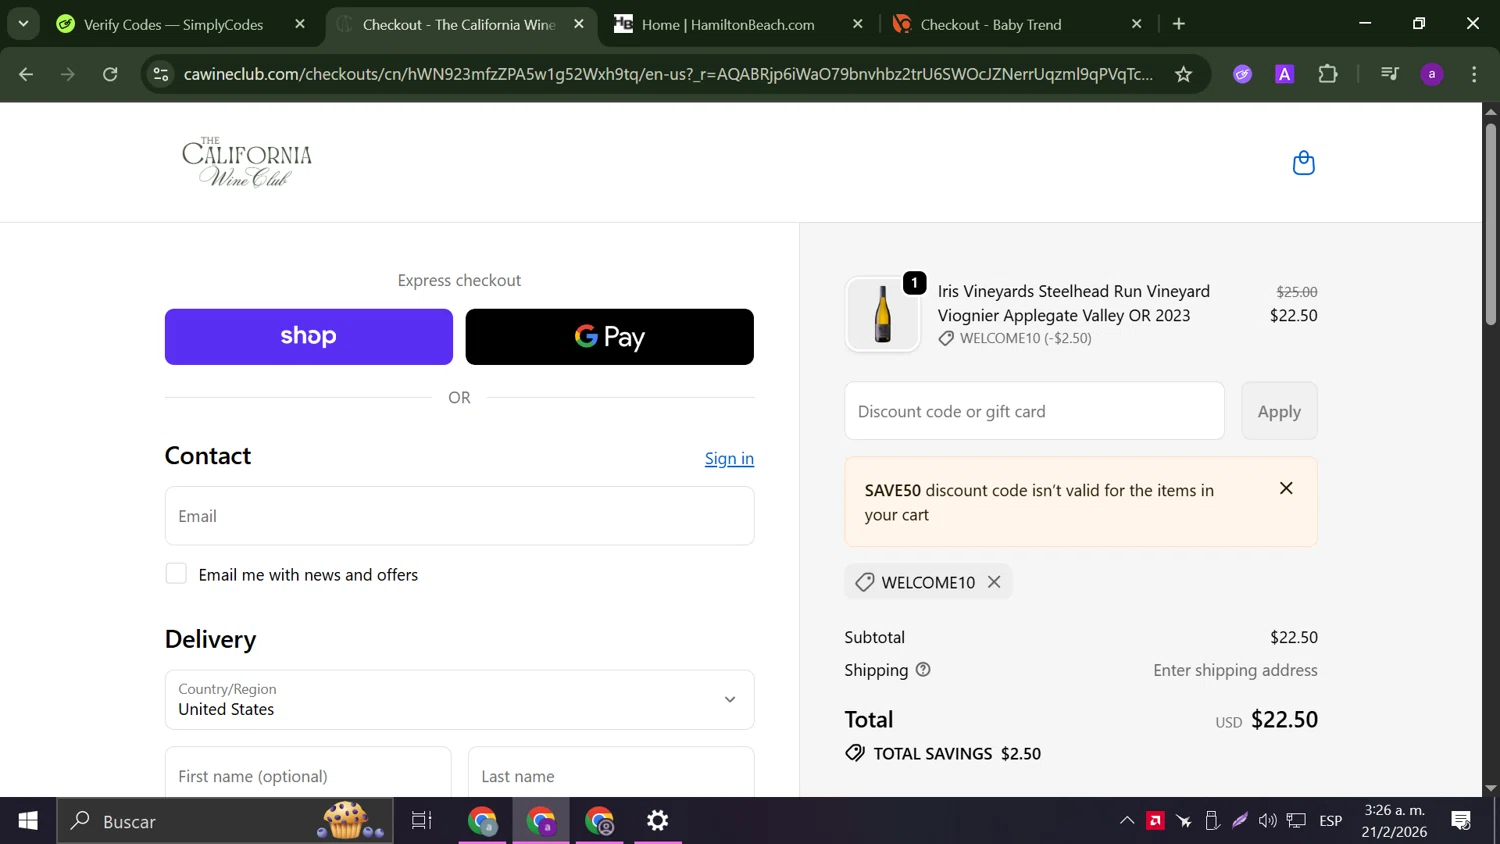
Task: Pay with Shop Pay express button
Action: click(x=308, y=337)
